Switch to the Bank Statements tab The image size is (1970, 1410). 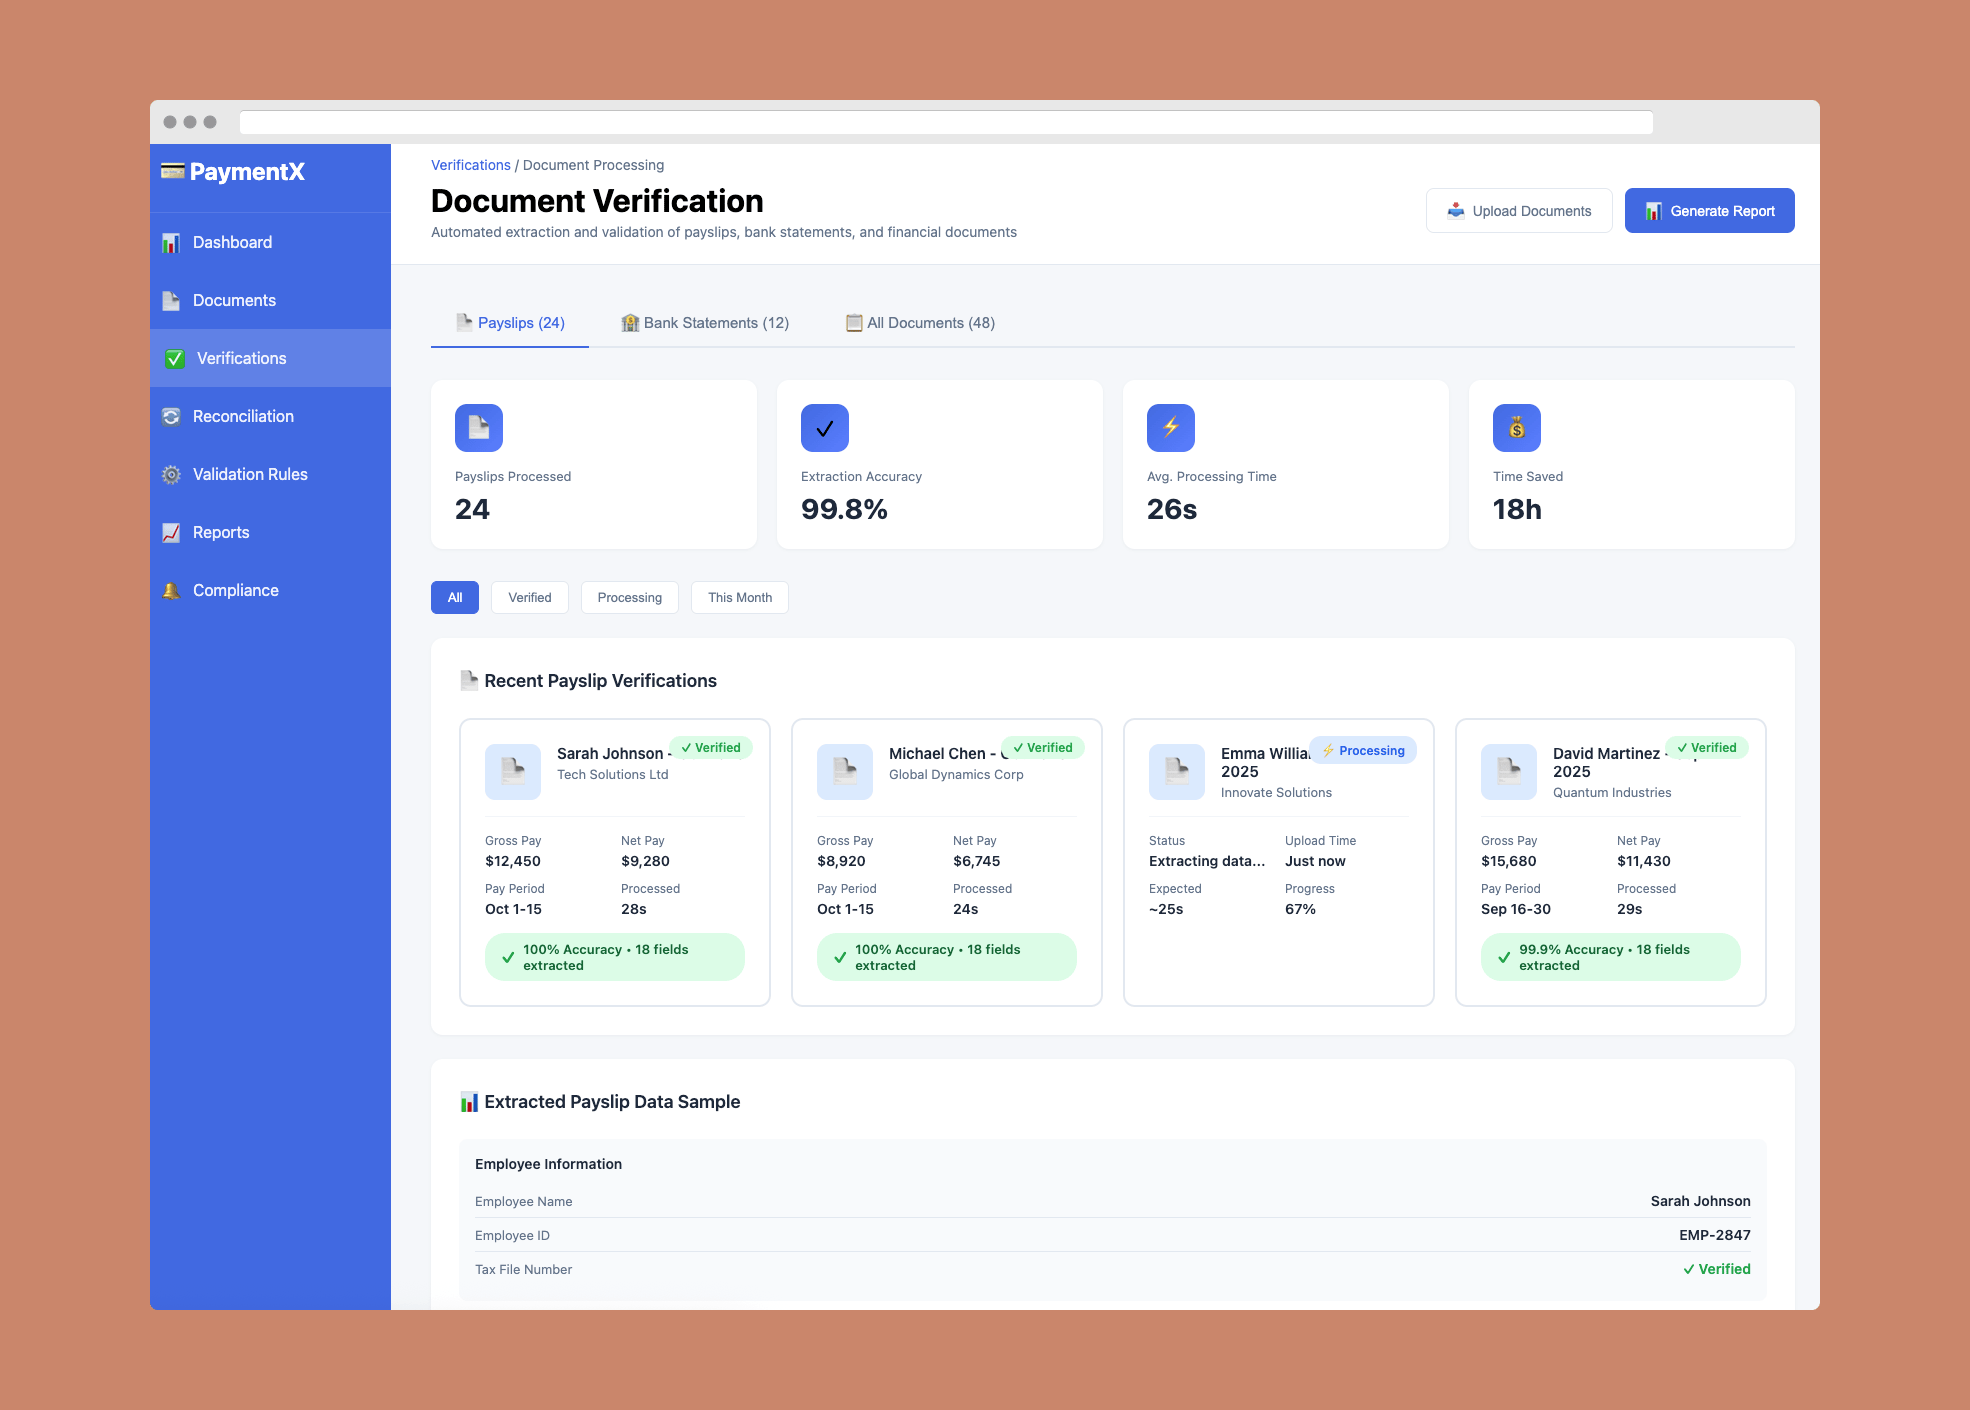(x=705, y=323)
